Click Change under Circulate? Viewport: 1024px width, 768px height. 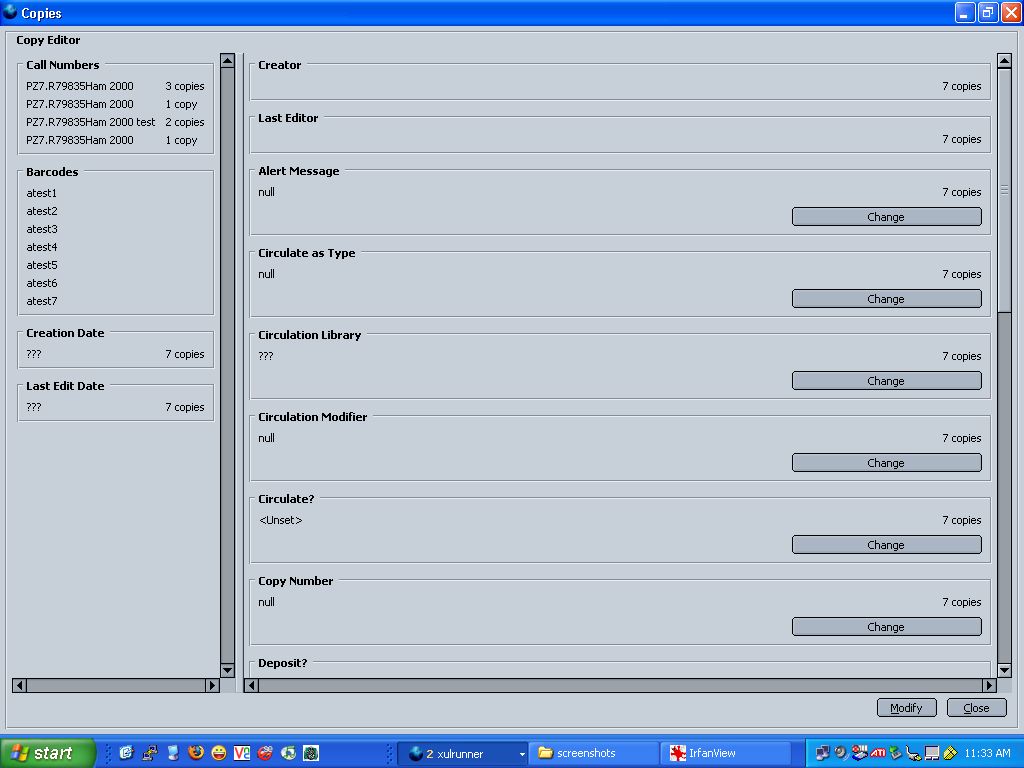tap(886, 545)
